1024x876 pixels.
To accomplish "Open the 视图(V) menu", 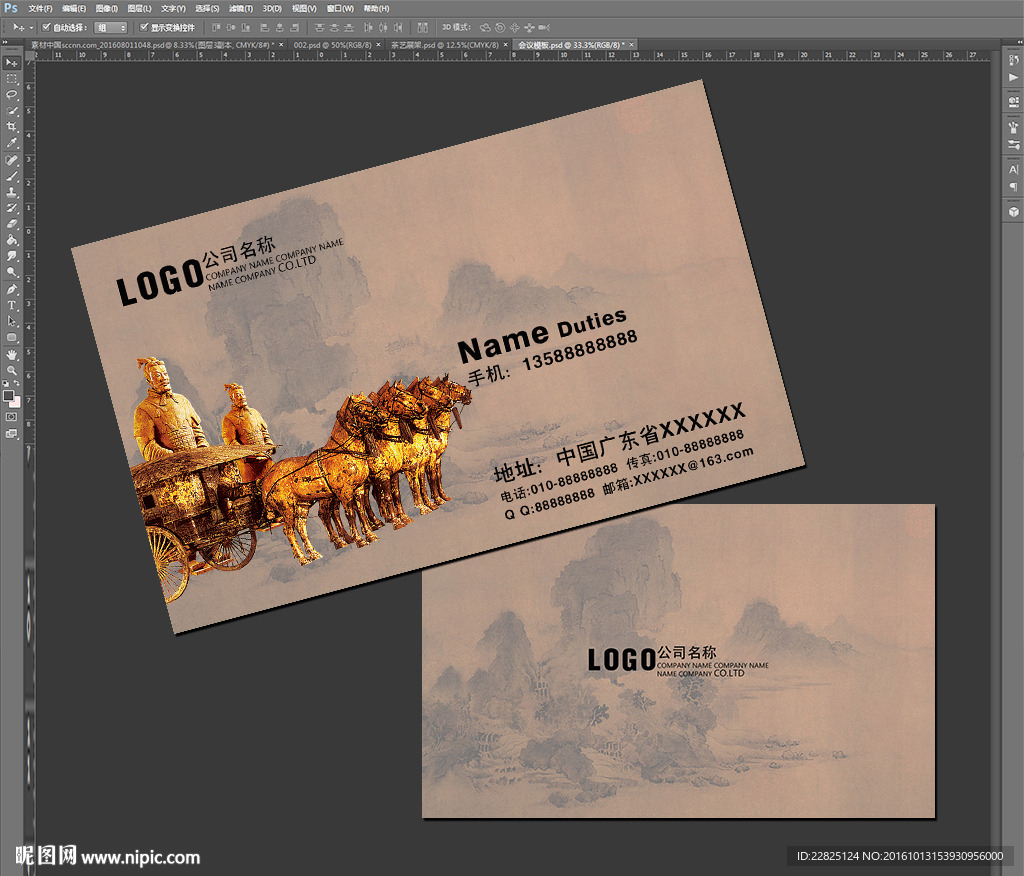I will point(304,8).
